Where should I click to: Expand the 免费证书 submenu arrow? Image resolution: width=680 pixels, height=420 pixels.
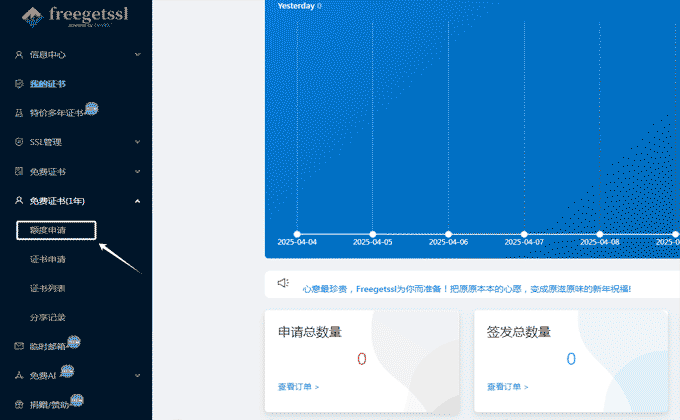tap(137, 171)
